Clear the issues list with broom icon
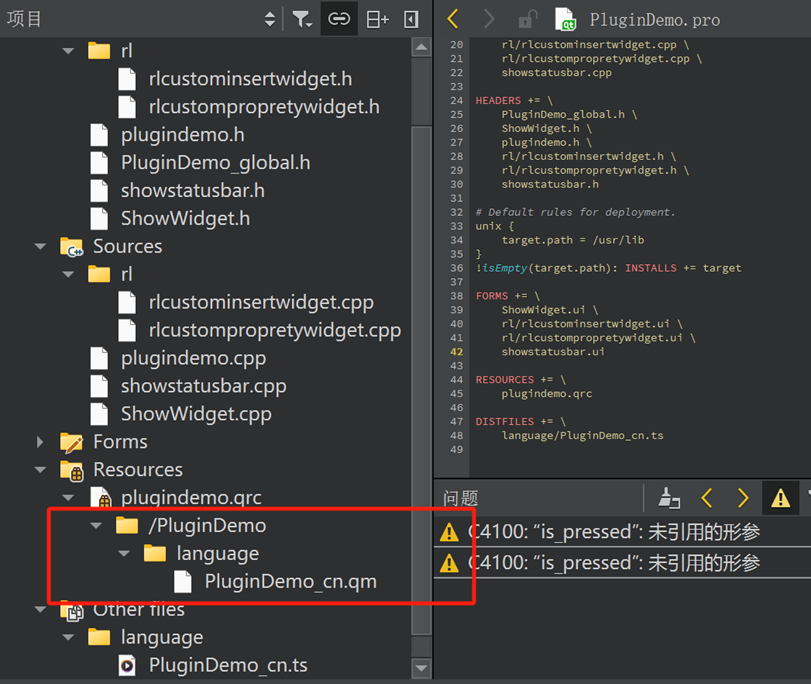 (669, 498)
